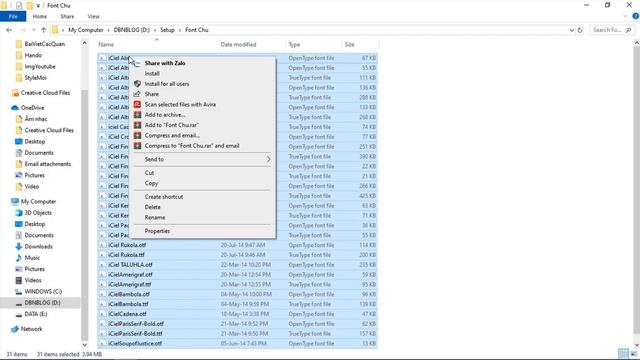Select file iCielCadena.otf
Viewport: 640px width, 360px height.
tap(127, 314)
